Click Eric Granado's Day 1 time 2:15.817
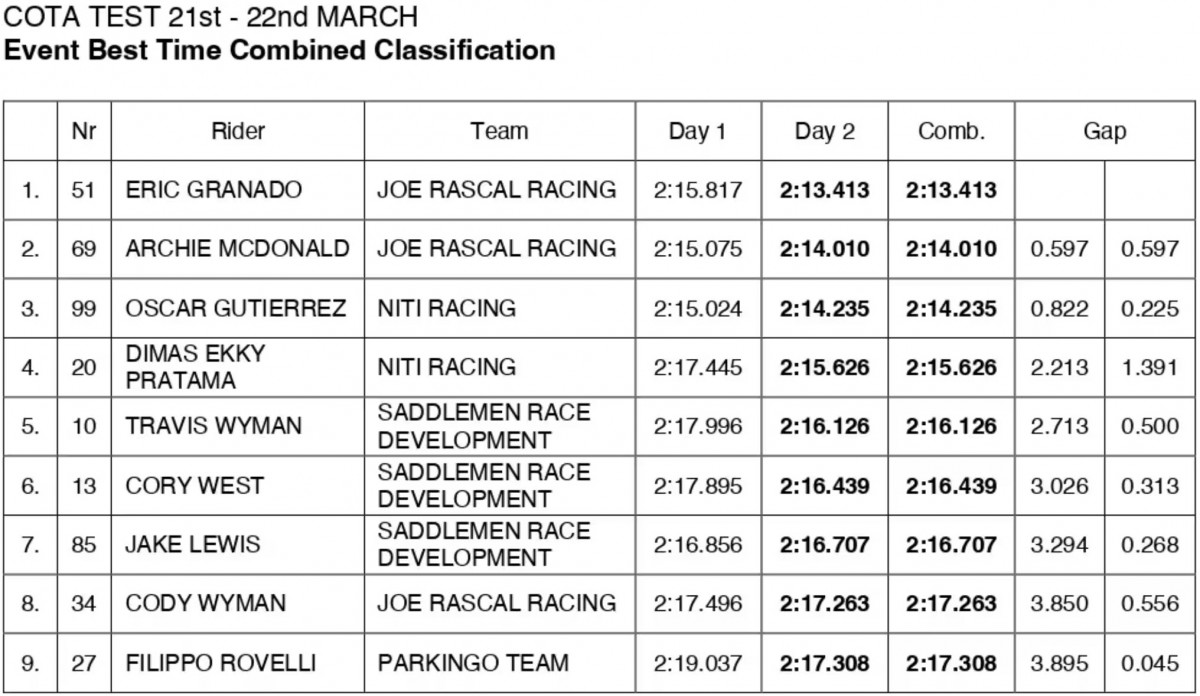This screenshot has width=1200, height=696. click(698, 189)
